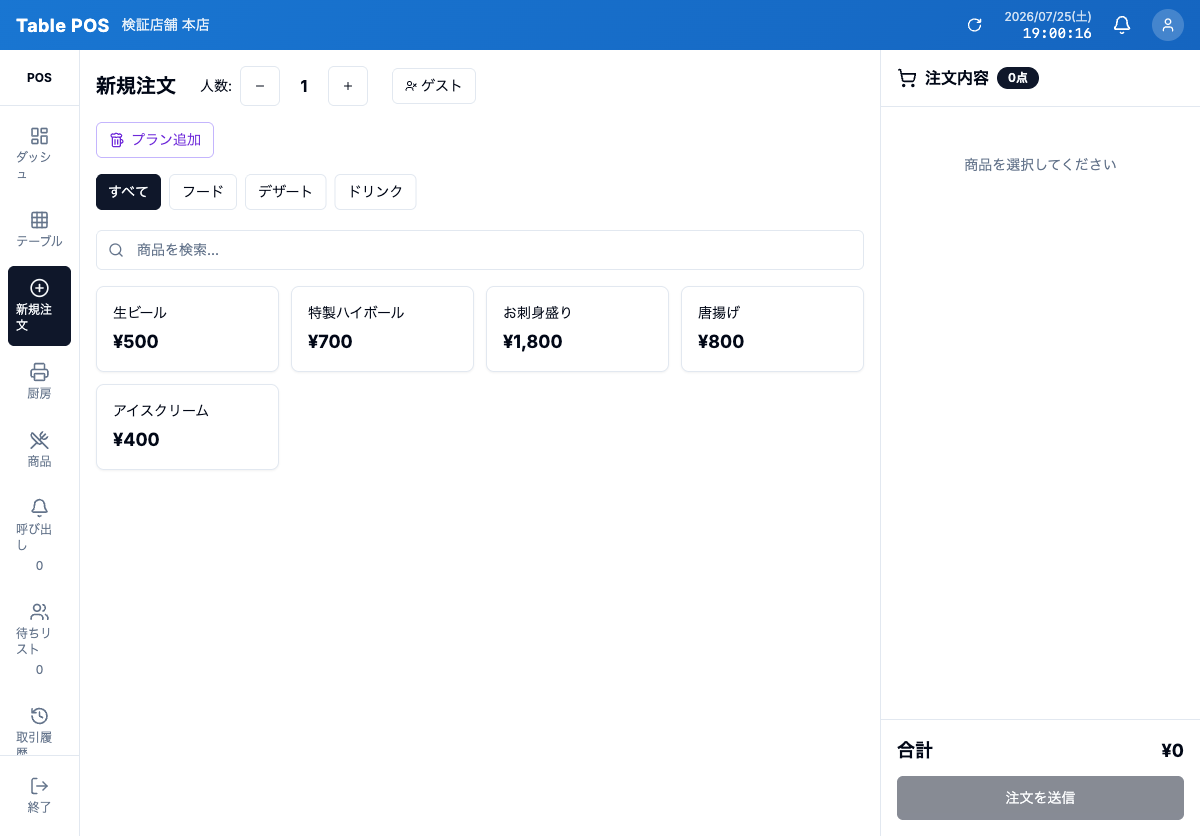1200x836 pixels.
Task: Increase guest count with plus button
Action: [348, 86]
